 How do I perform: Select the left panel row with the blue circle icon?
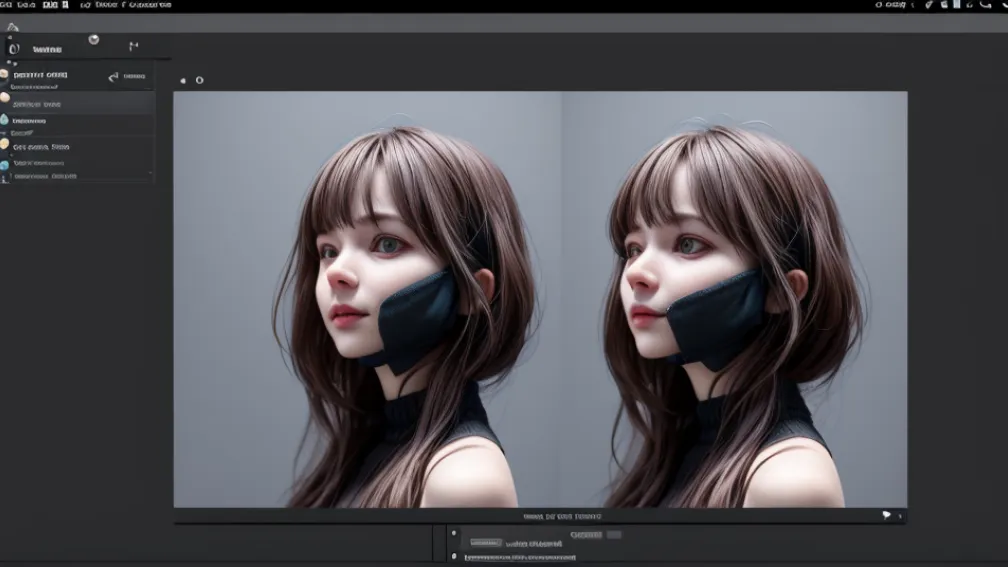pyautogui.click(x=77, y=163)
